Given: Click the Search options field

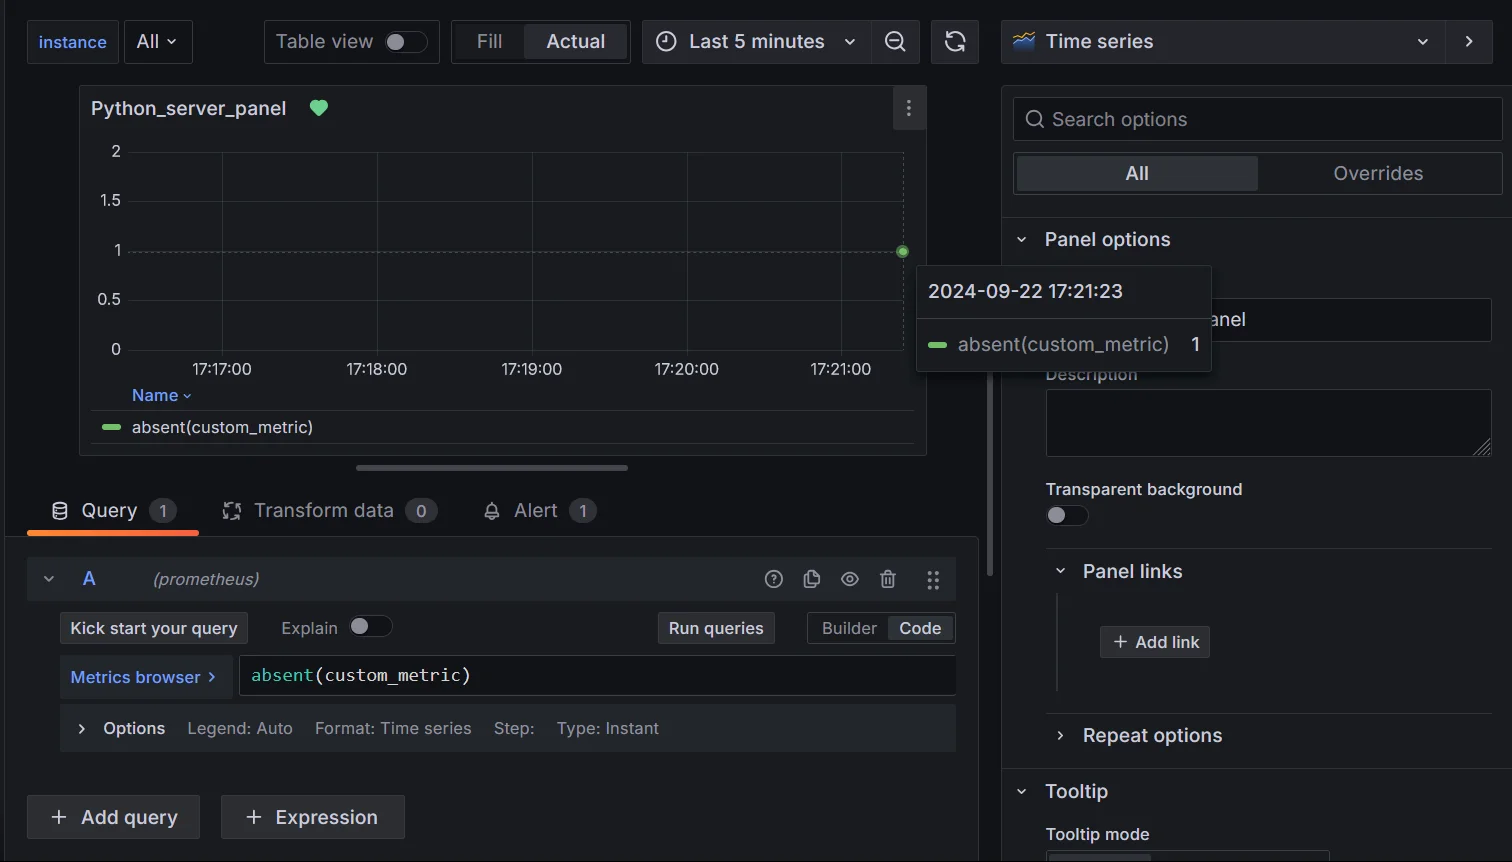Looking at the screenshot, I should pos(1200,118).
